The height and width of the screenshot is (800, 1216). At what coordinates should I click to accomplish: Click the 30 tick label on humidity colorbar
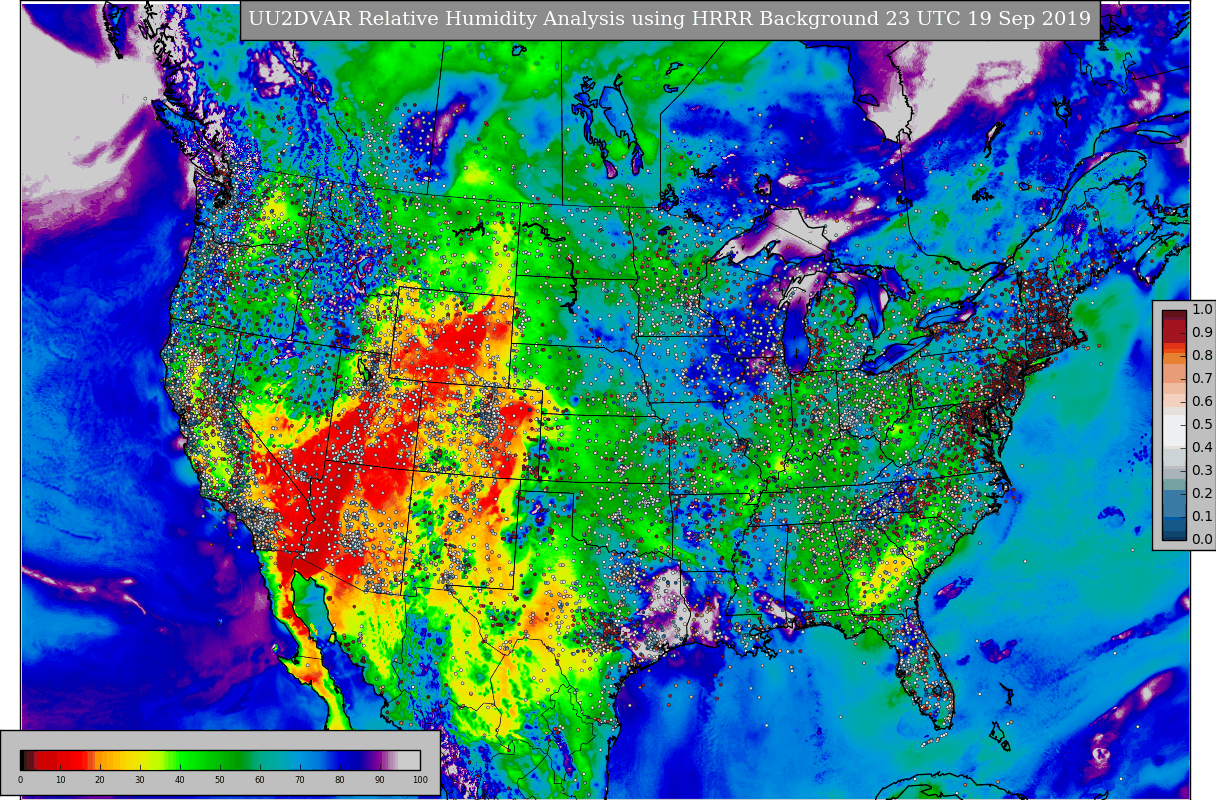coord(140,780)
